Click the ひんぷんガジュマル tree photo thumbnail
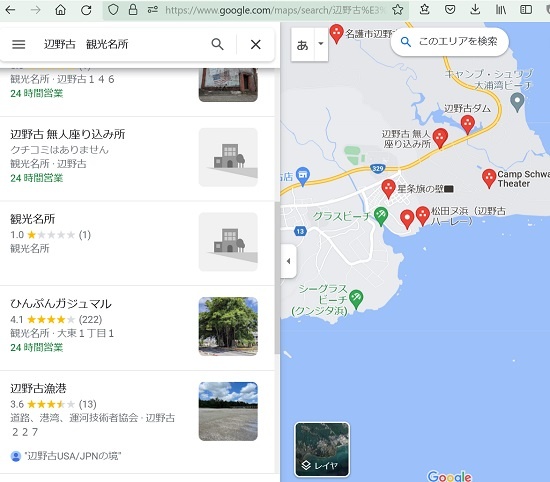 pyautogui.click(x=228, y=326)
